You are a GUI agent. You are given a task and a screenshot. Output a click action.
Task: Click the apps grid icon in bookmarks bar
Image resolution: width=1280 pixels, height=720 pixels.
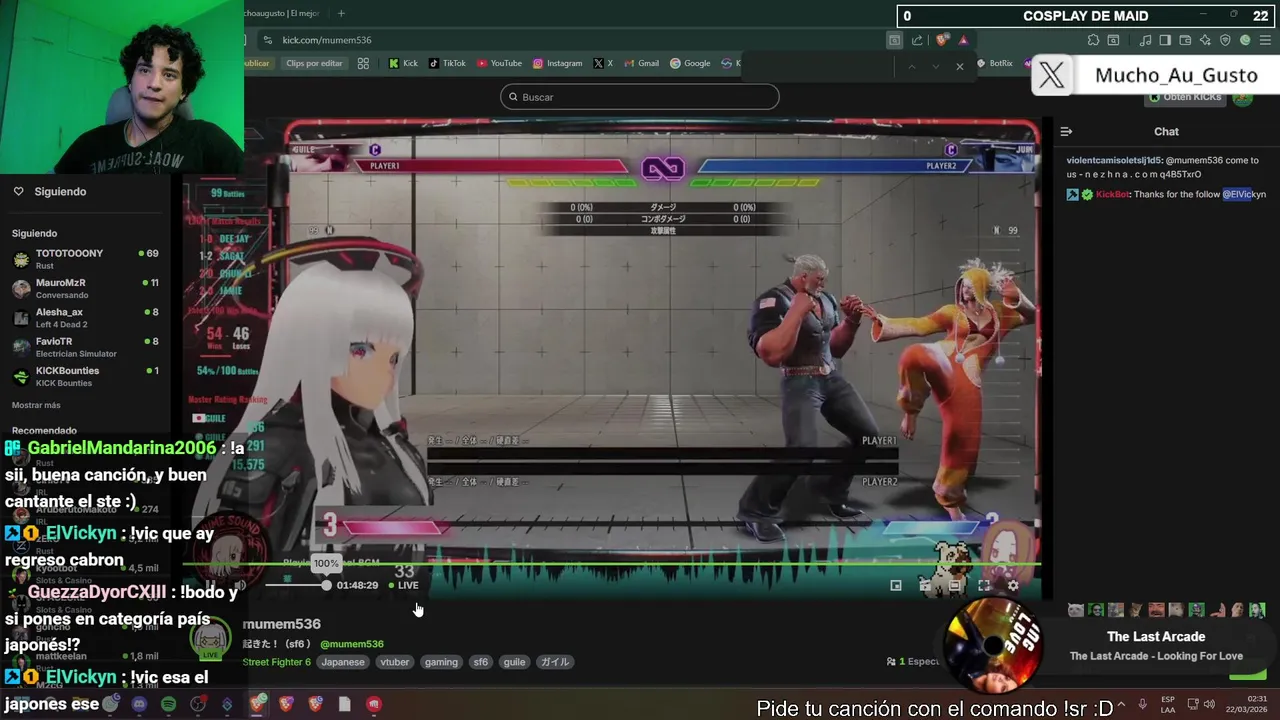point(363,63)
